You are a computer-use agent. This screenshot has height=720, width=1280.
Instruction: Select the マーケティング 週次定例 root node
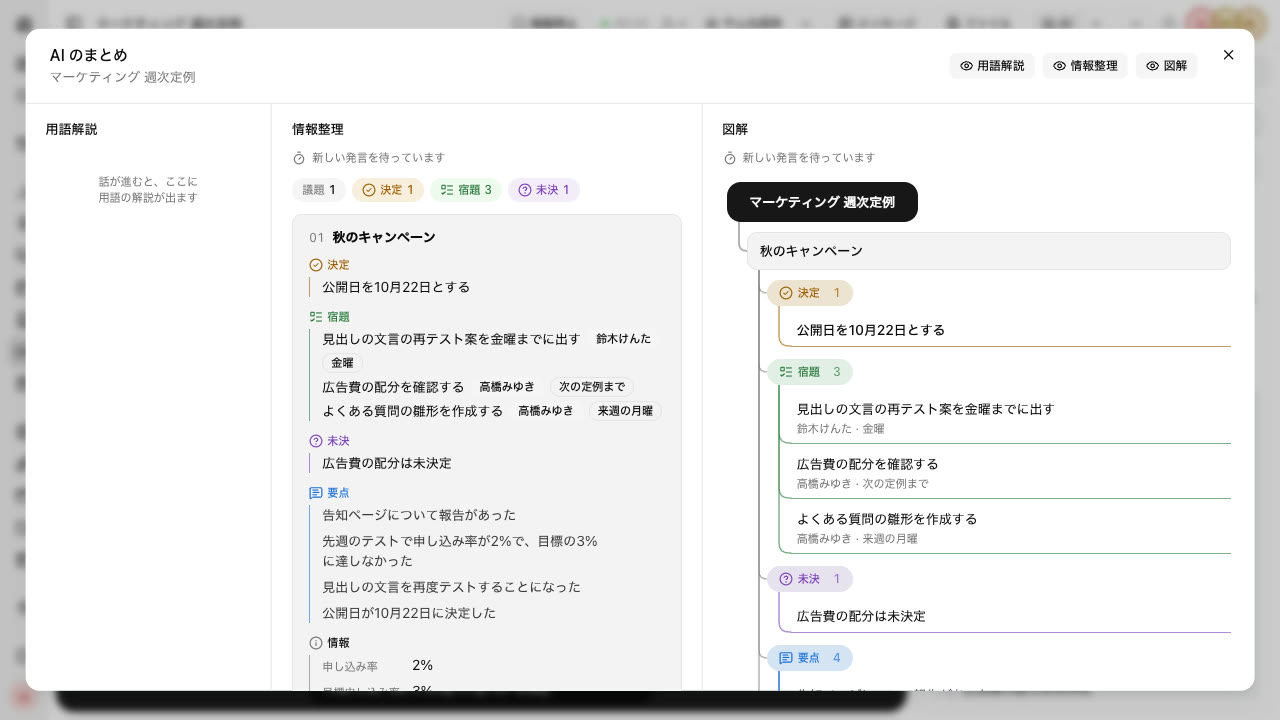click(x=822, y=202)
